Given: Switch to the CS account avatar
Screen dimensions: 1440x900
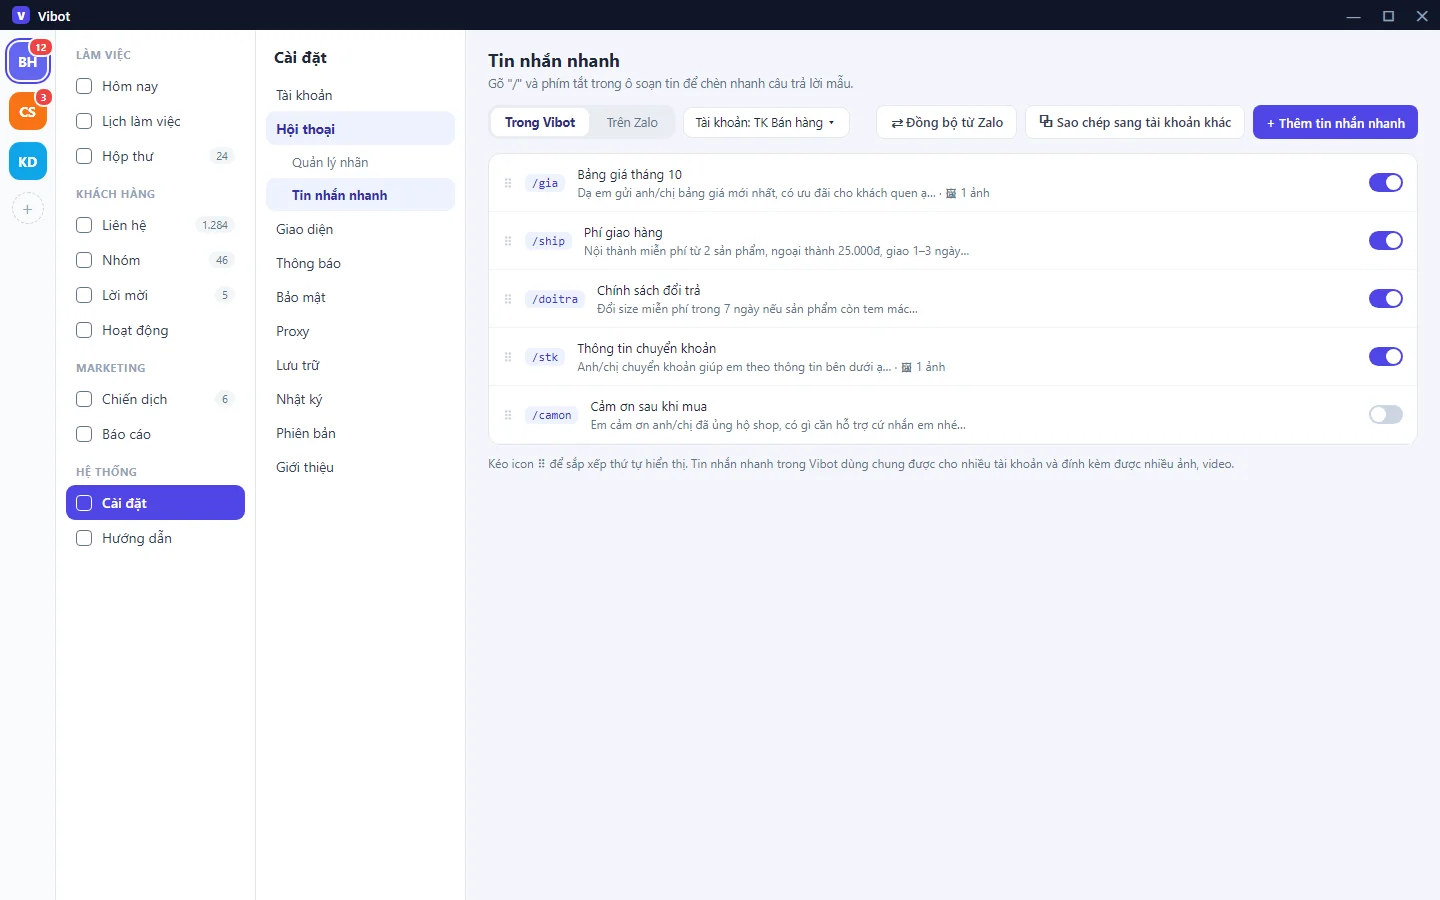Looking at the screenshot, I should [x=28, y=112].
